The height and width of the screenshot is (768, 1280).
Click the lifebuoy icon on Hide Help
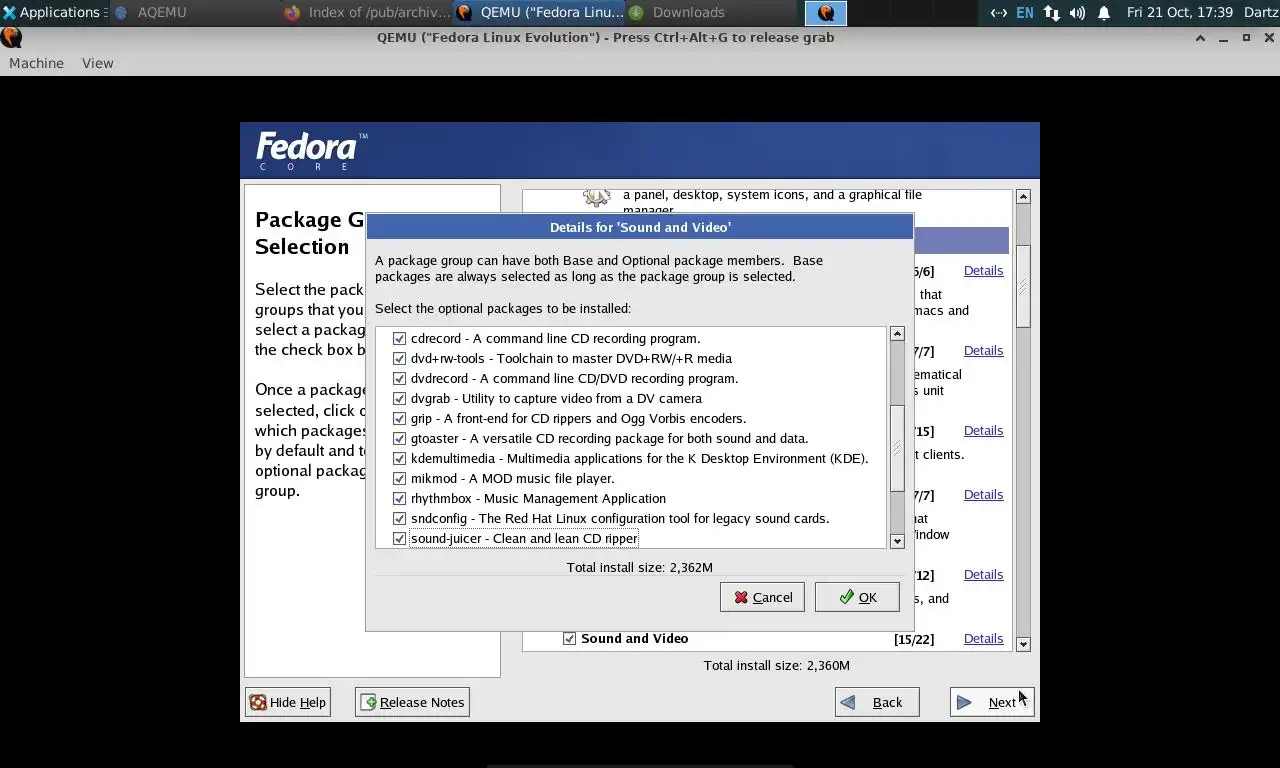coord(258,702)
